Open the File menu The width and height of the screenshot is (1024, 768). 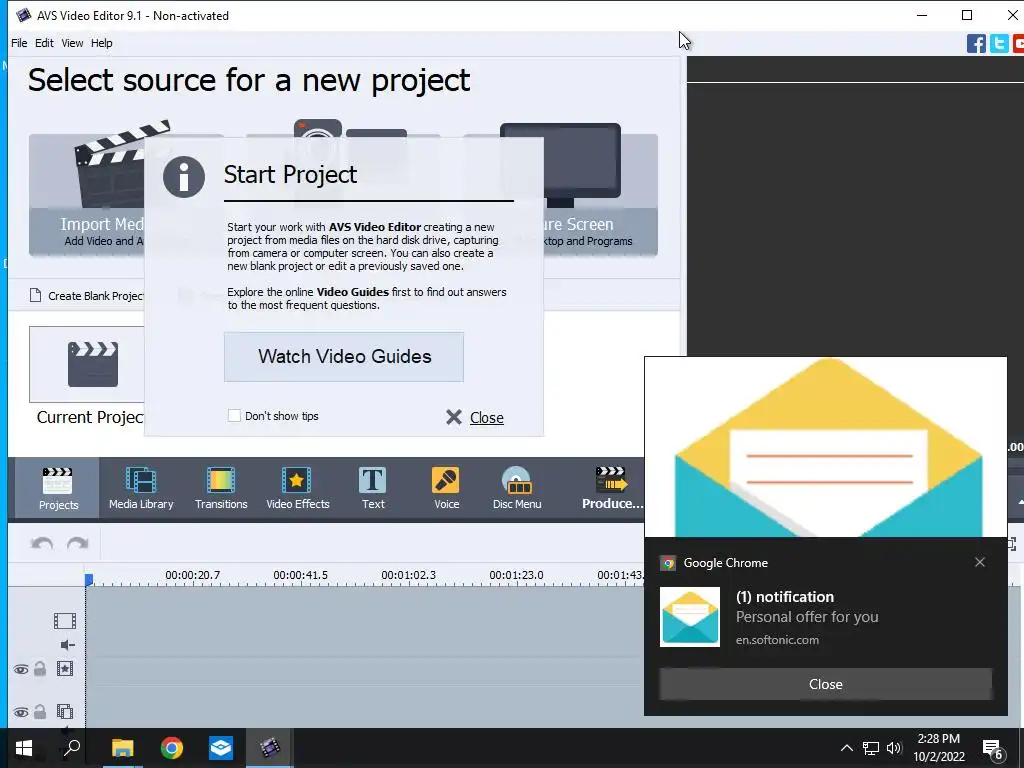19,43
